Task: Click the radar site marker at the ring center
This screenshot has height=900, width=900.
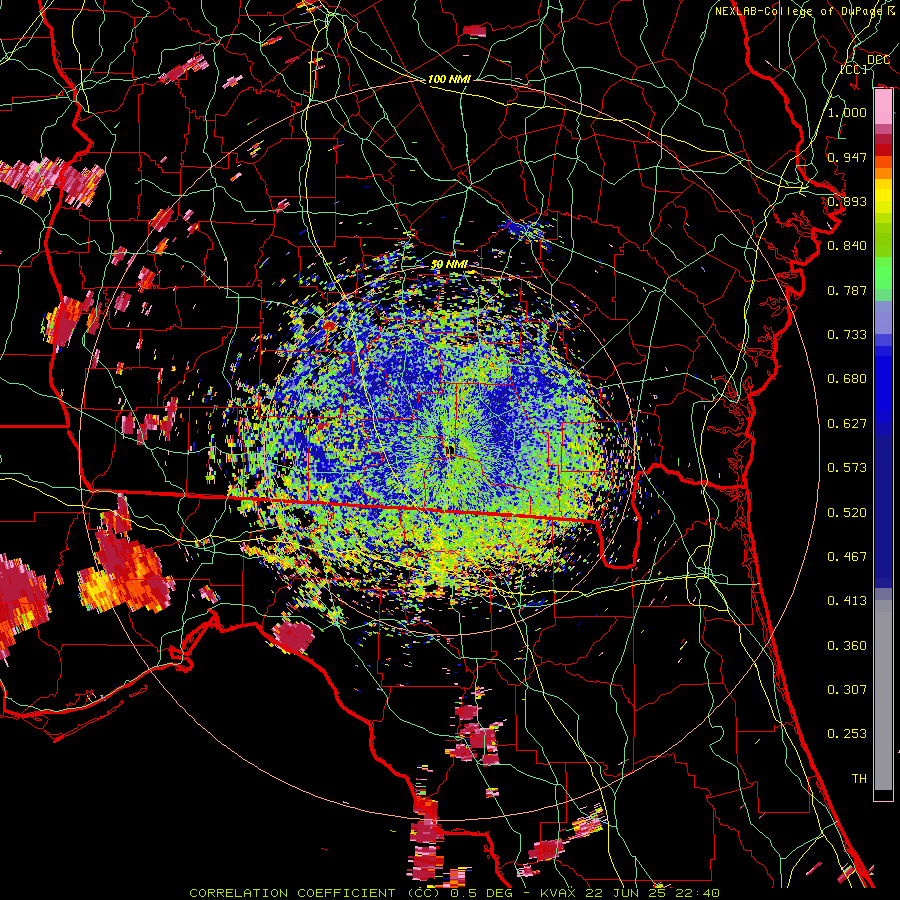Action: pyautogui.click(x=449, y=449)
